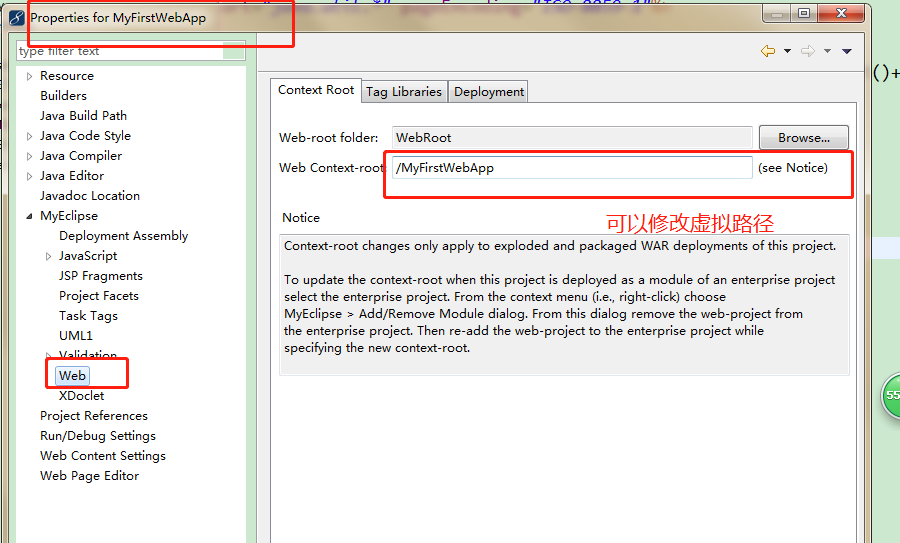This screenshot has height=543, width=900.
Task: Focus the type filter text box
Action: (131, 51)
